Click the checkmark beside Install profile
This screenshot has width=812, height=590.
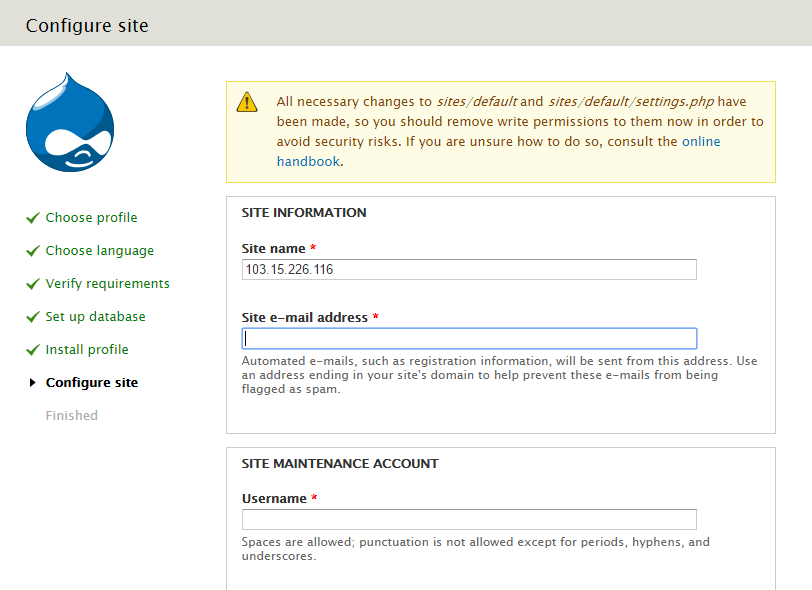point(33,350)
